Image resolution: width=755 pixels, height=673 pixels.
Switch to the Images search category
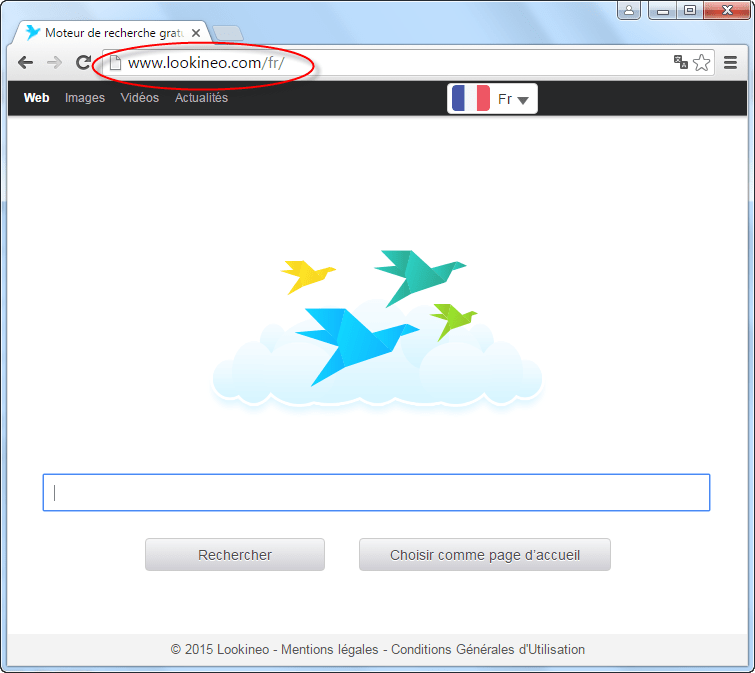85,98
